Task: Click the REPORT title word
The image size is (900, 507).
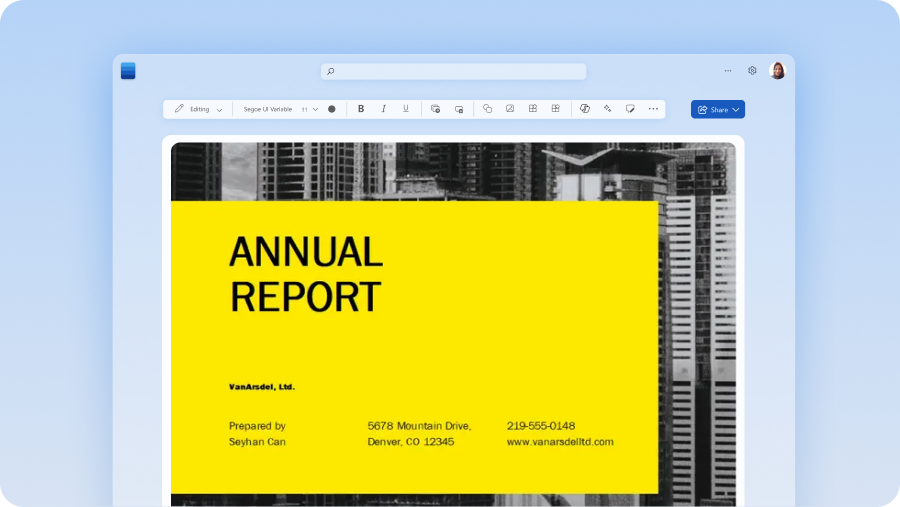Action: tap(305, 296)
